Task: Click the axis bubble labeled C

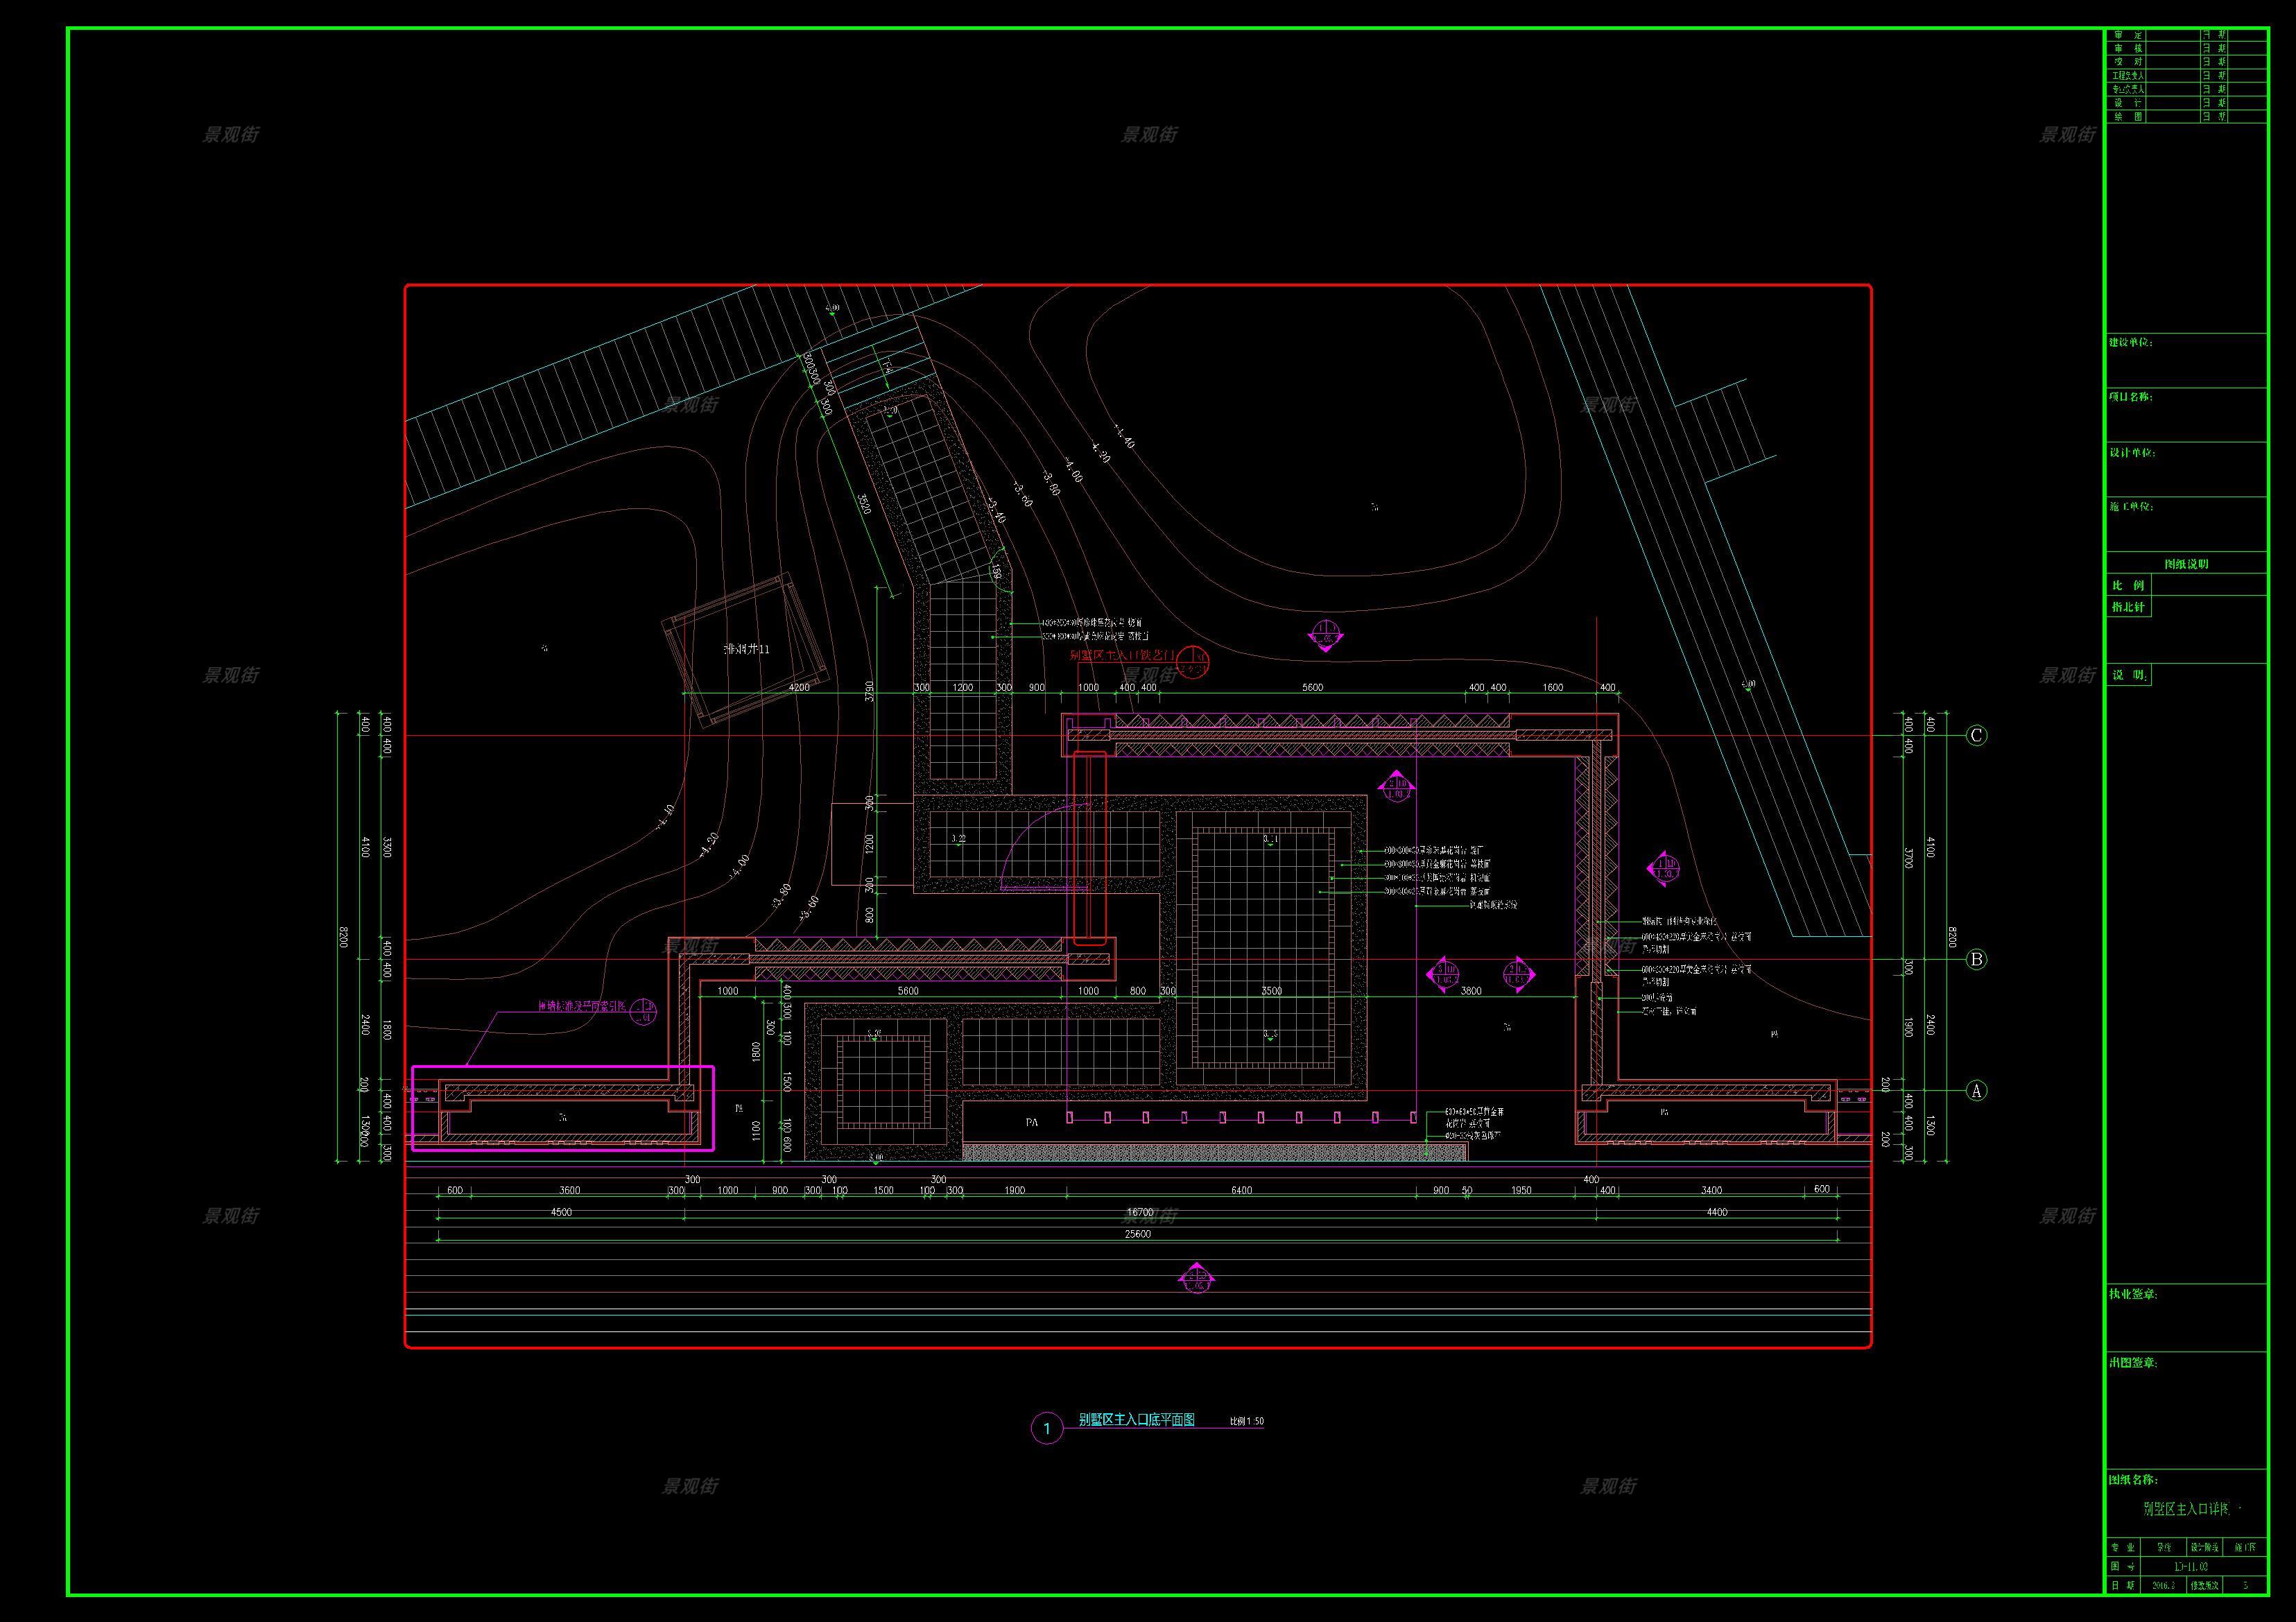Action: click(x=1976, y=736)
